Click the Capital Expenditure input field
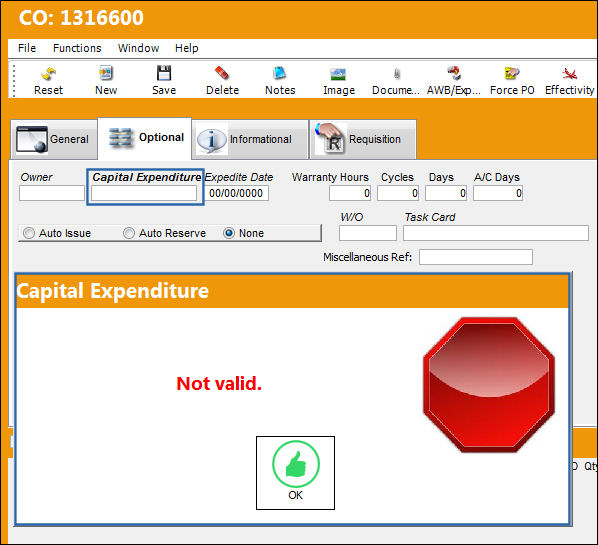The image size is (598, 545). coord(144,193)
